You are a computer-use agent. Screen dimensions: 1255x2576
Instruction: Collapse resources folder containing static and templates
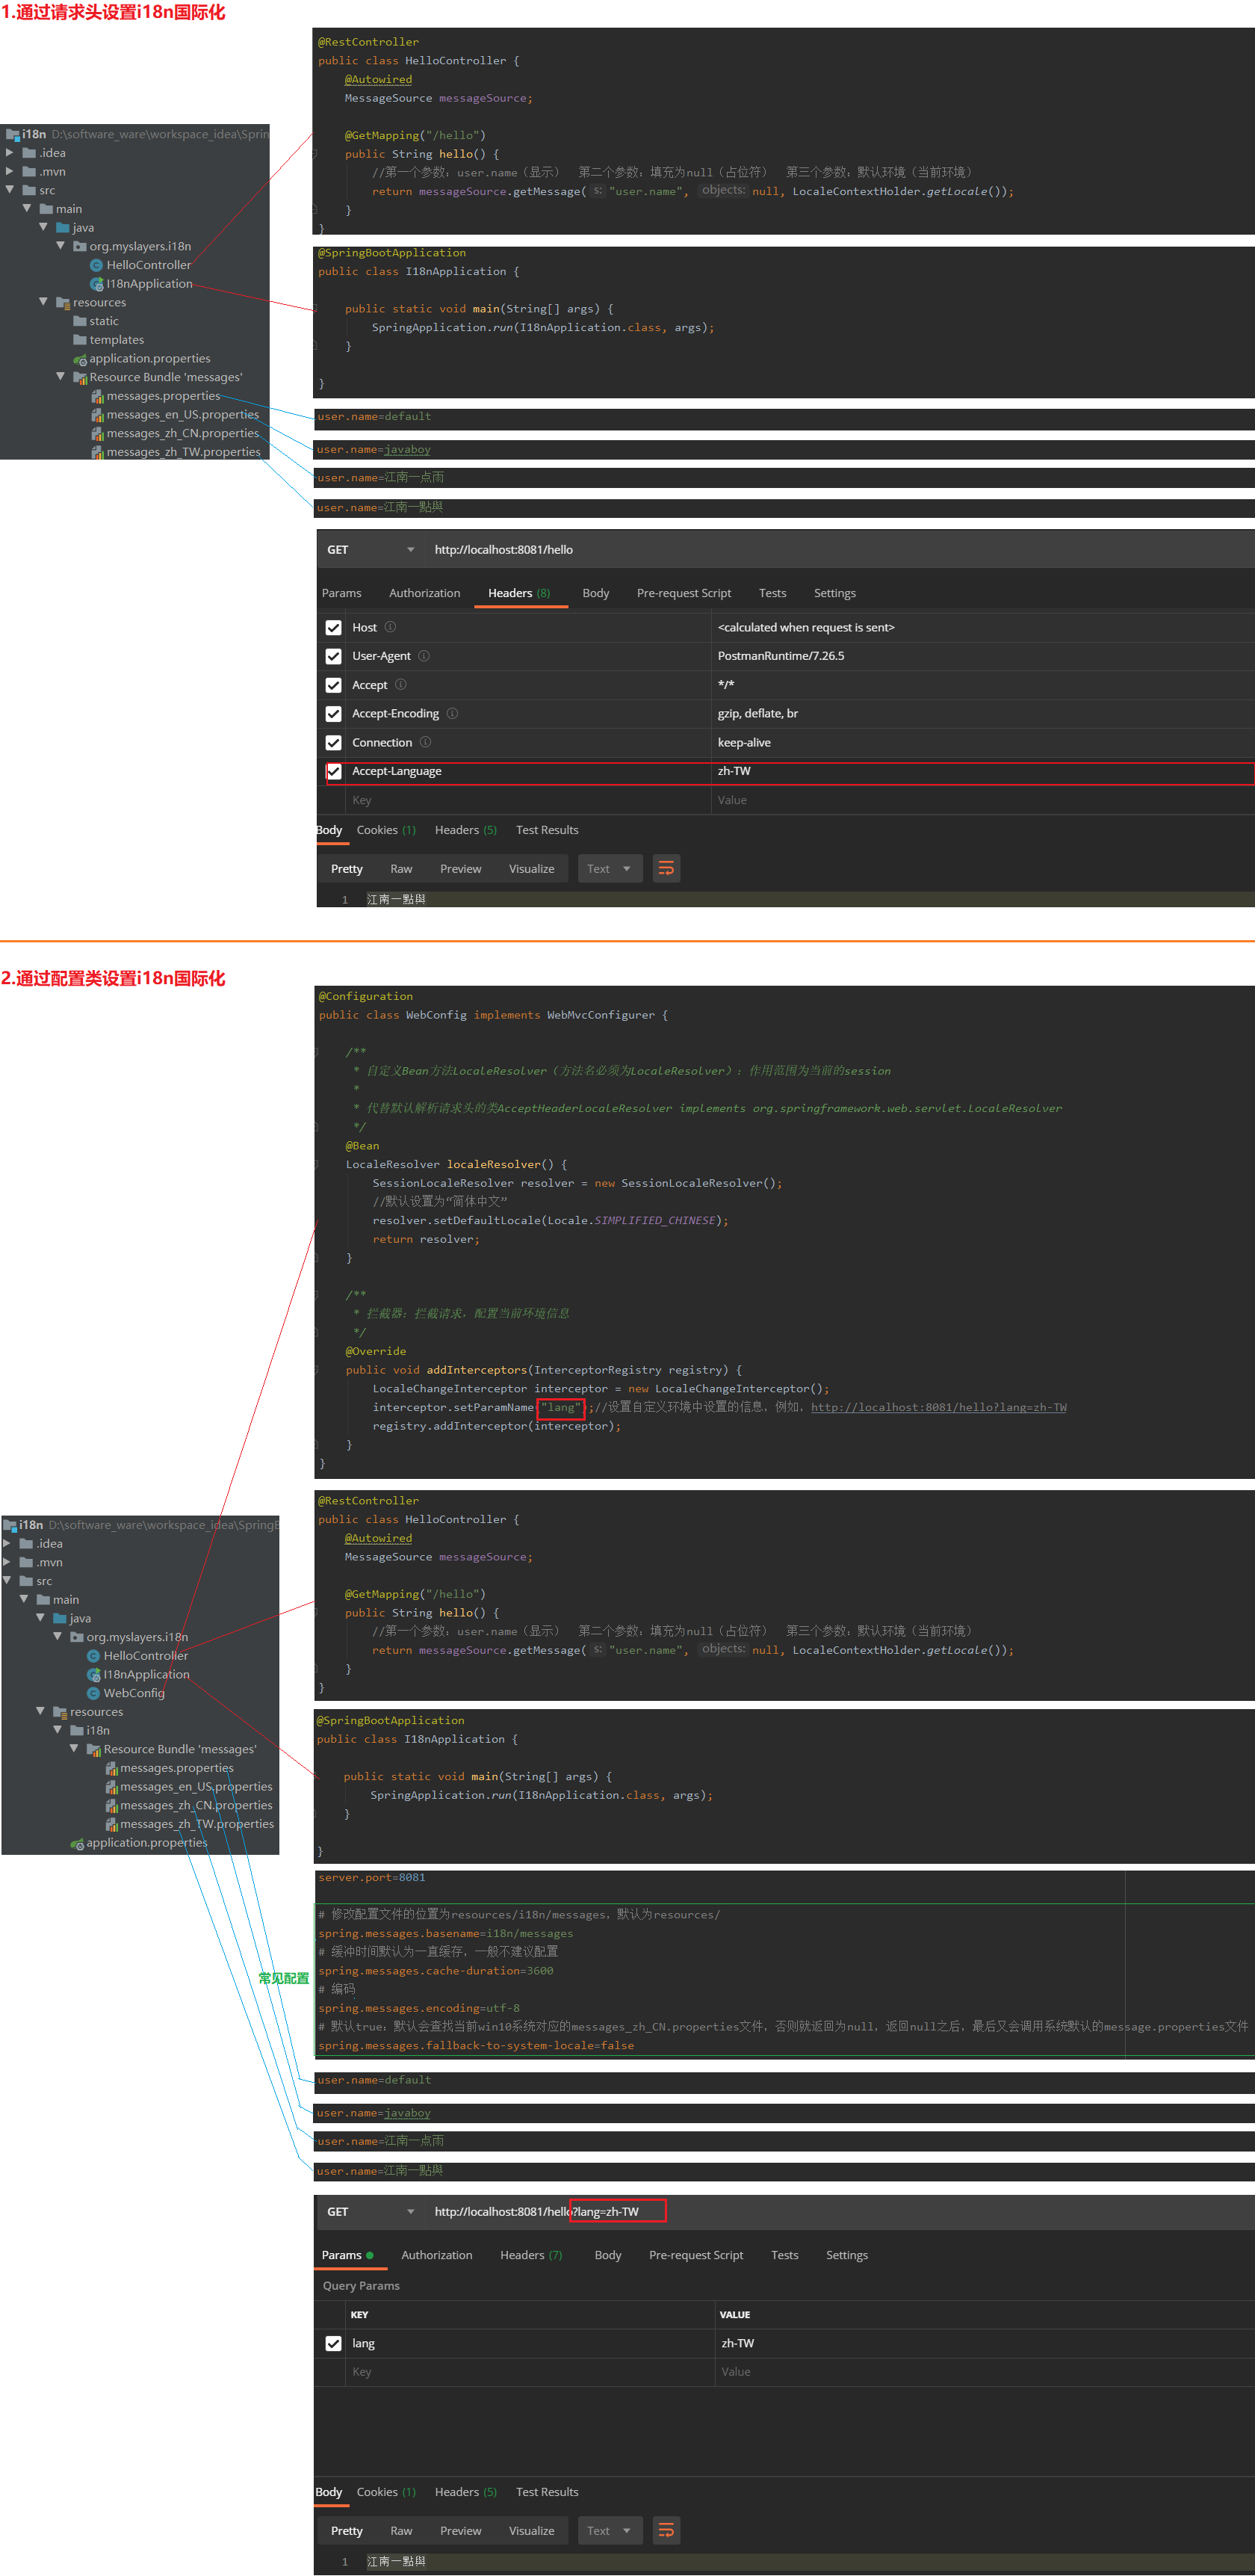43,302
